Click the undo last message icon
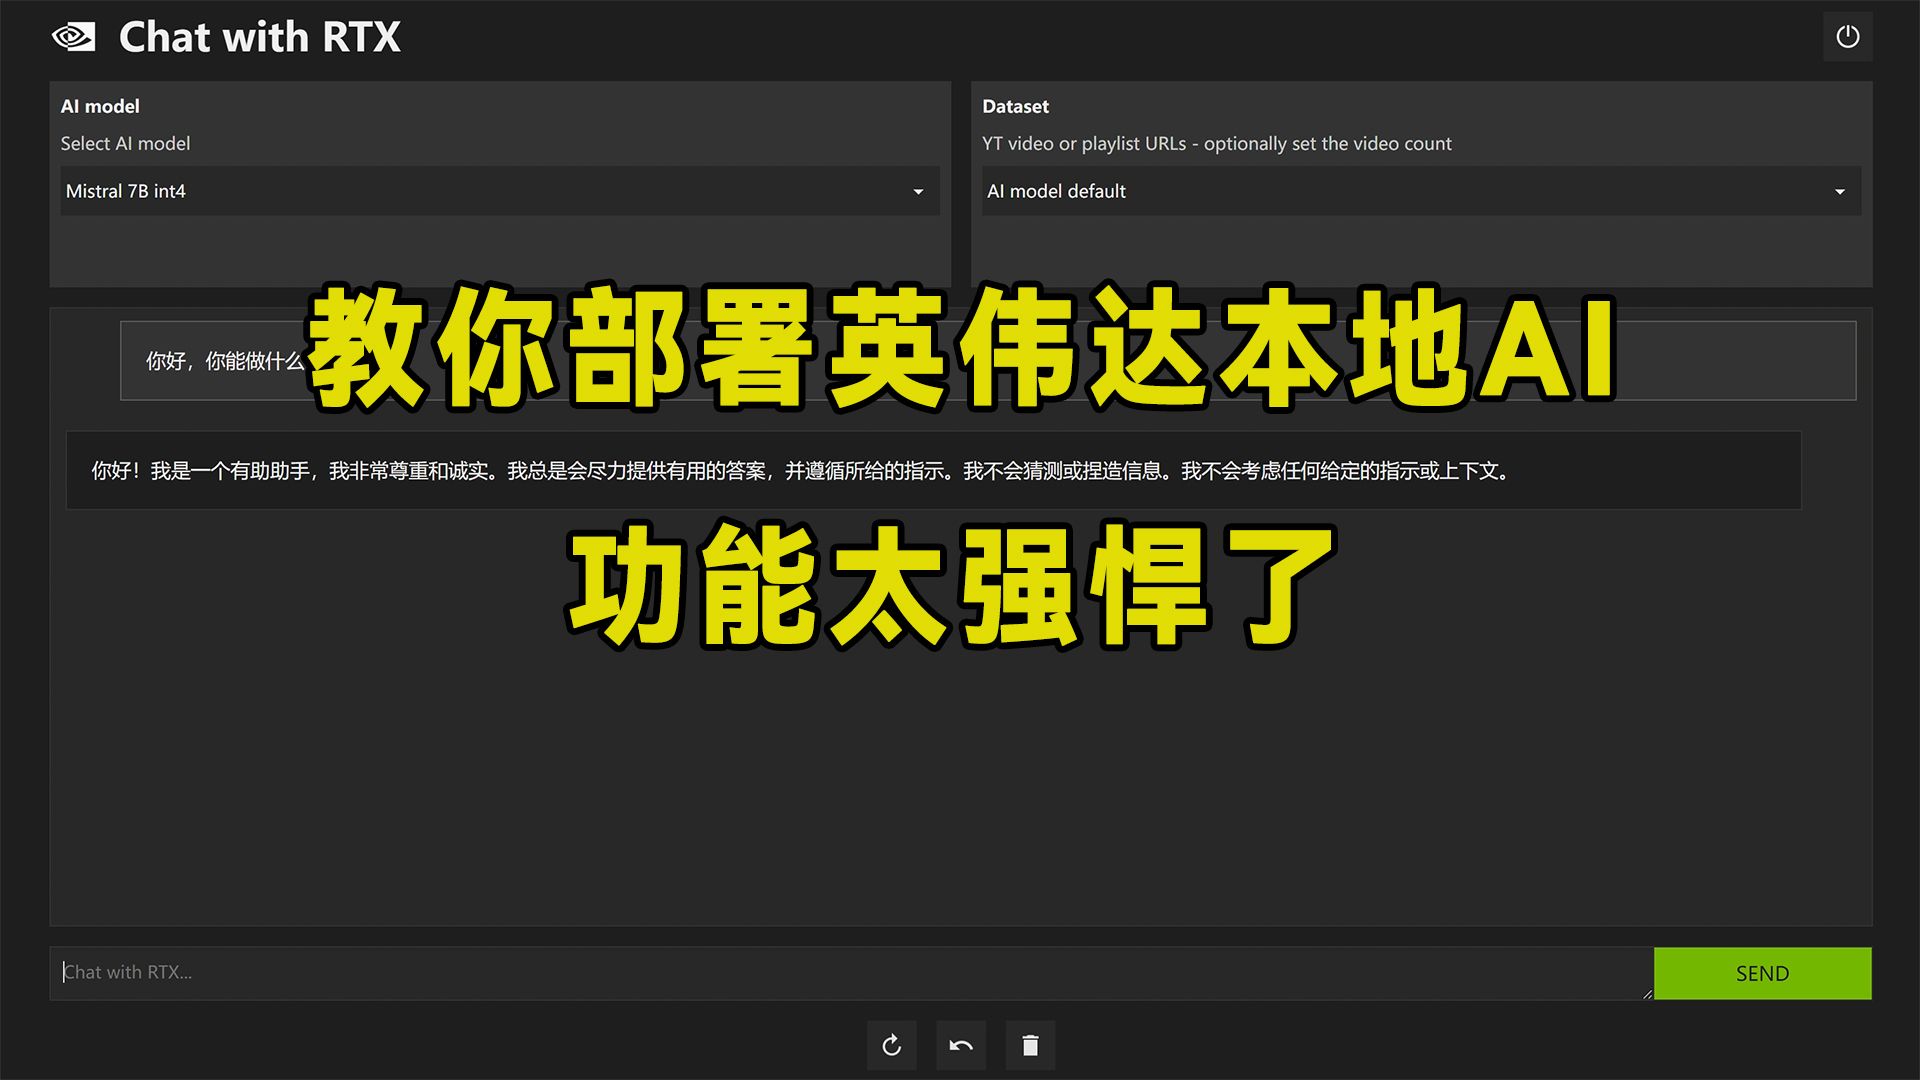The width and height of the screenshot is (1920, 1080). (x=961, y=1045)
